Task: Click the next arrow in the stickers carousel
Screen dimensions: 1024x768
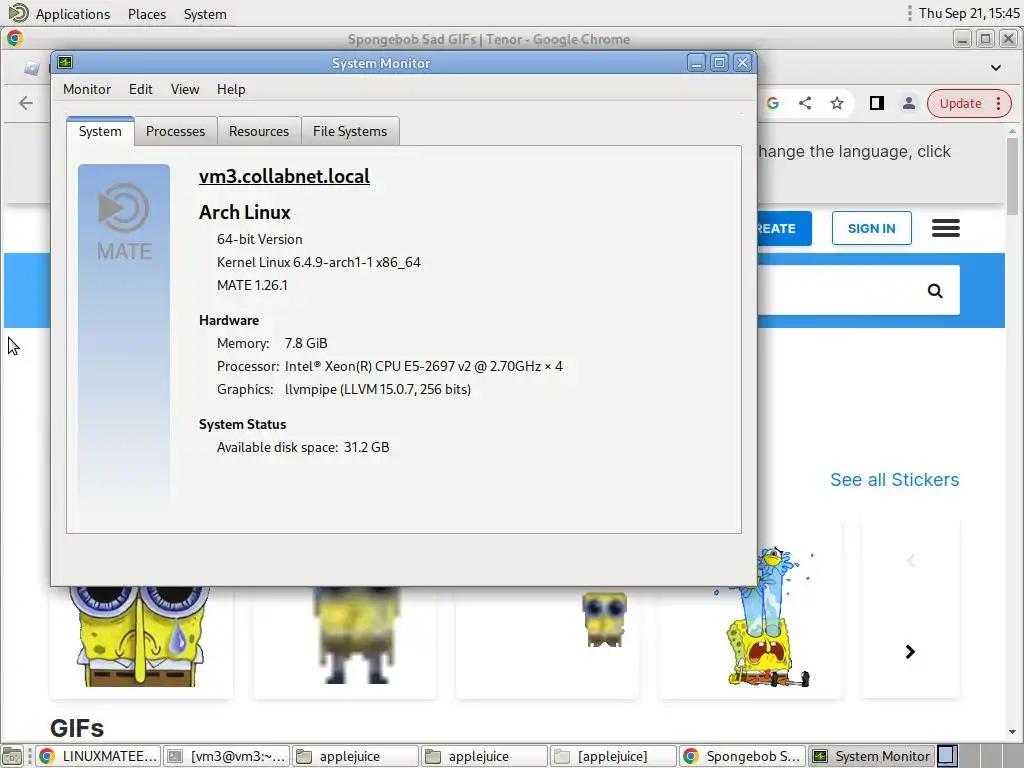Action: click(x=910, y=652)
